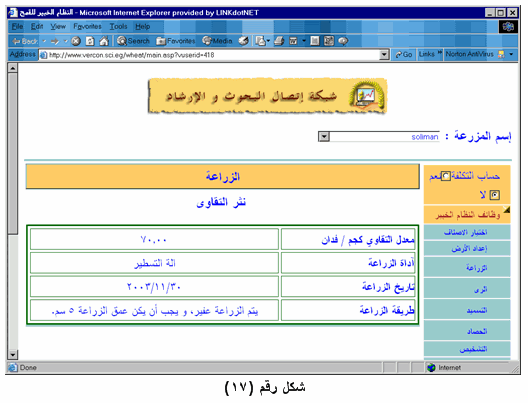This screenshot has height=403, width=528.
Task: Click the arrow beside وظائف النظام الخبير
Action: [506, 210]
